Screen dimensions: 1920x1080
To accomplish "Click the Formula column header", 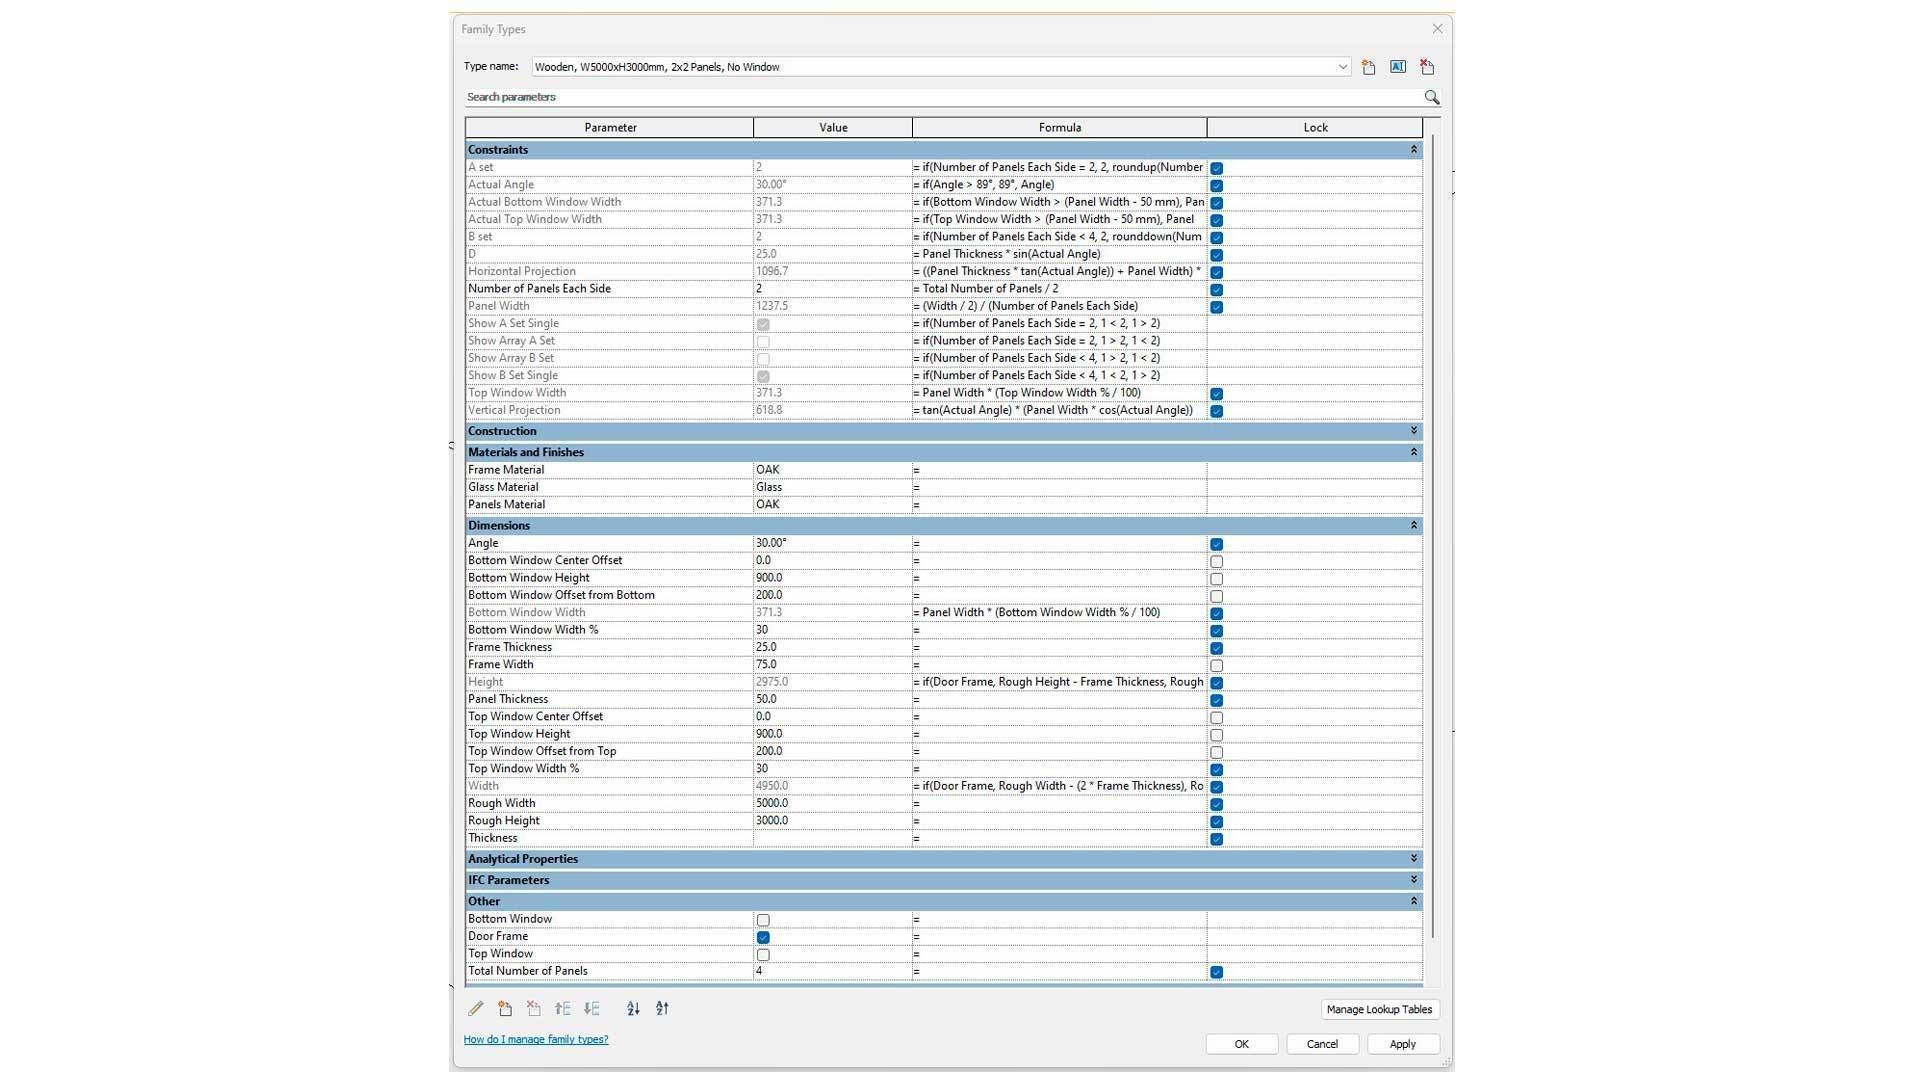I will click(1059, 127).
